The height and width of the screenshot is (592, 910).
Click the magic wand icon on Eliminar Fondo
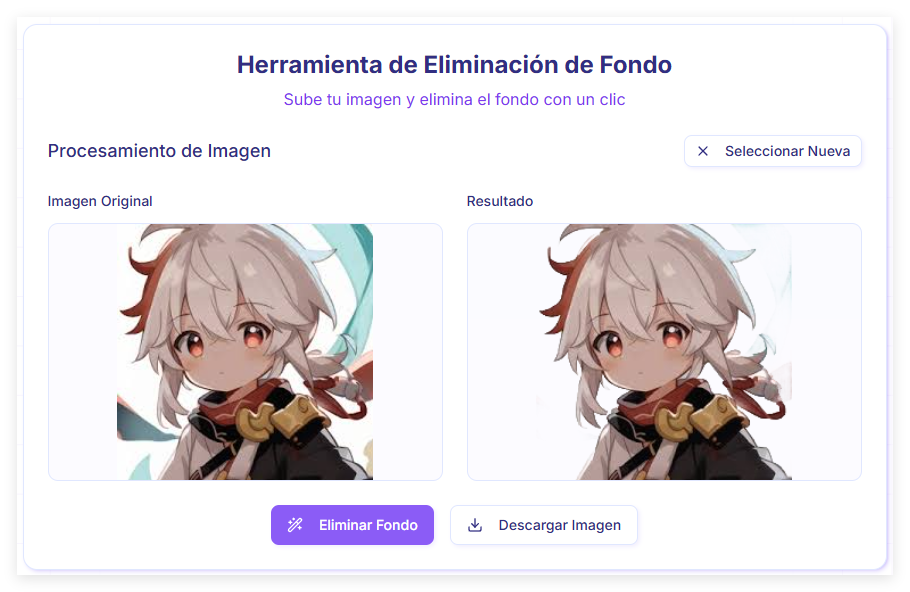[295, 525]
